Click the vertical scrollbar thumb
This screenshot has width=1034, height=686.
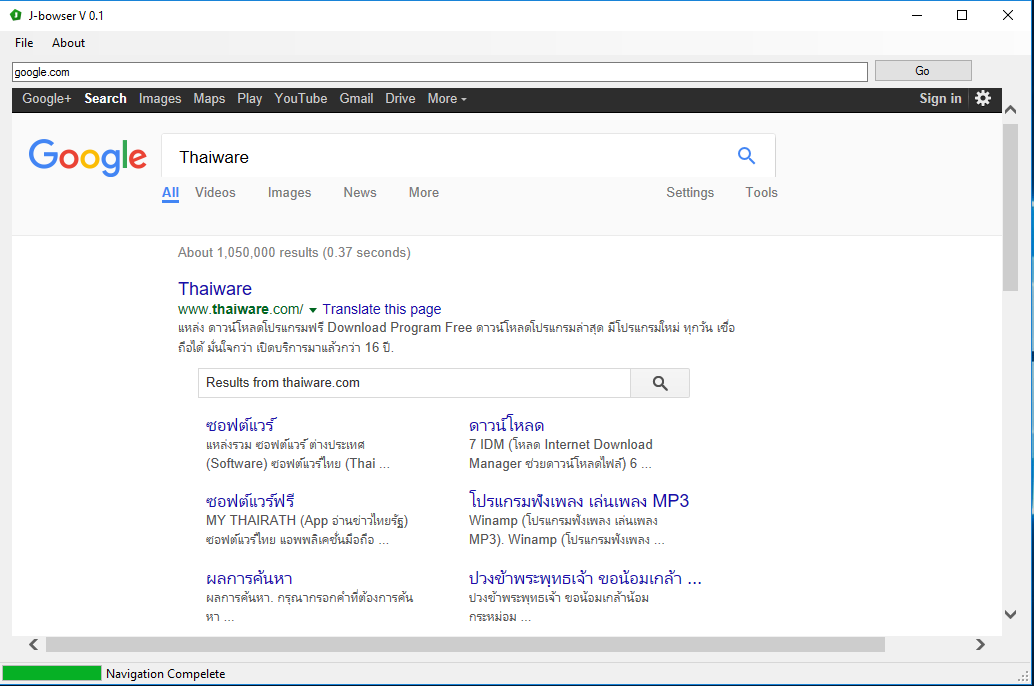[1010, 207]
